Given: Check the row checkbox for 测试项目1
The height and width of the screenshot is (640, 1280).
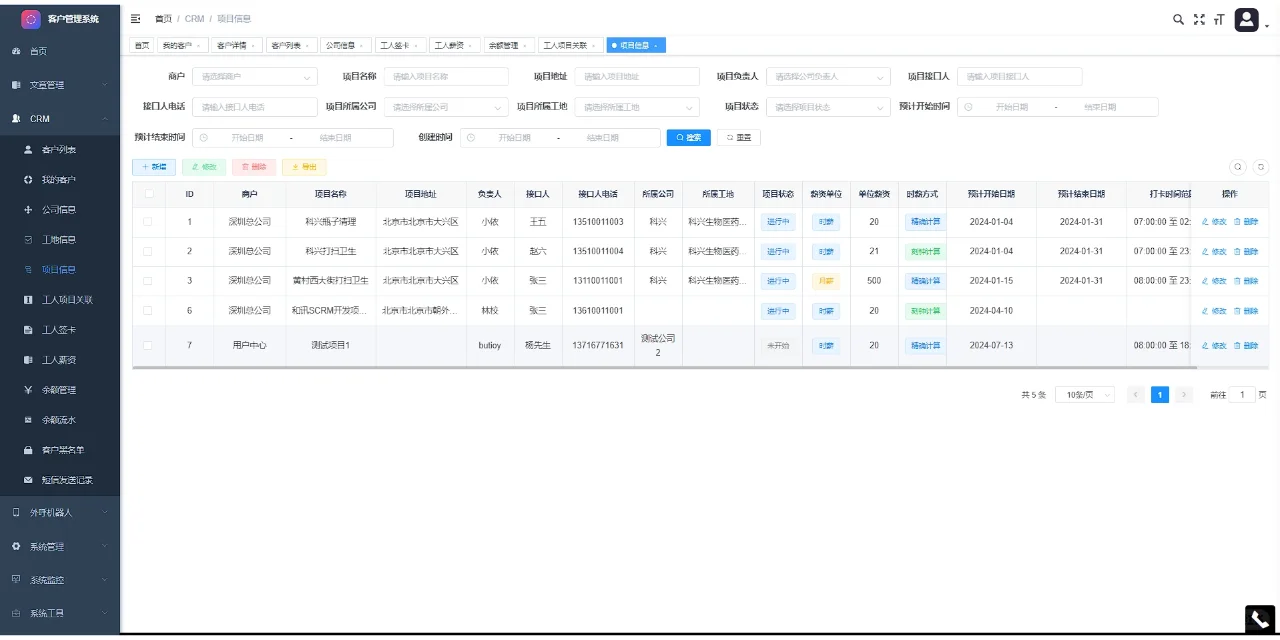Looking at the screenshot, I should [147, 347].
